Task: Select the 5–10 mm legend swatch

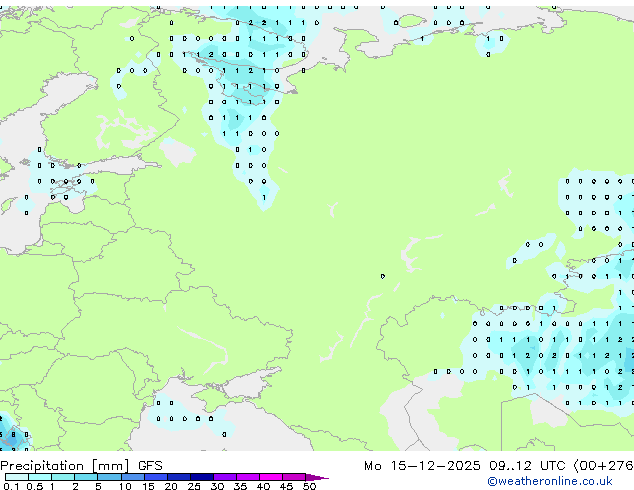Action: click(109, 477)
